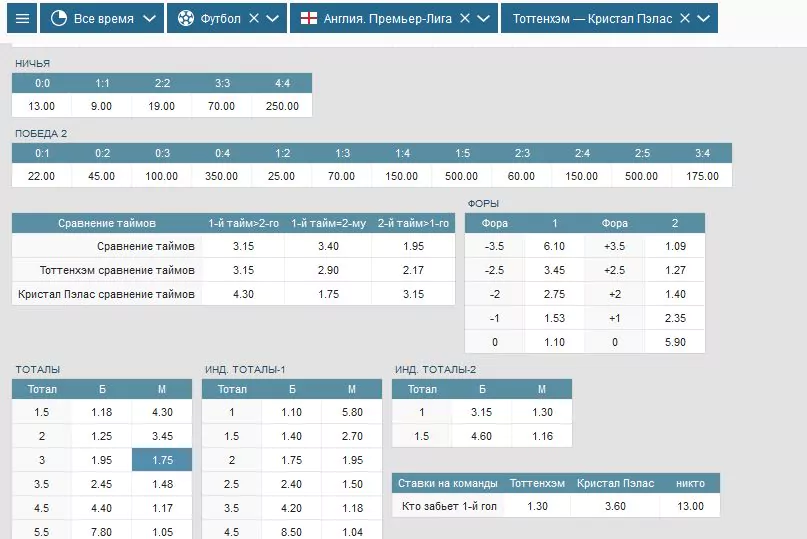This screenshot has width=807, height=539.
Task: Click 2-й тайм>1-го column header
Action: 413,223
